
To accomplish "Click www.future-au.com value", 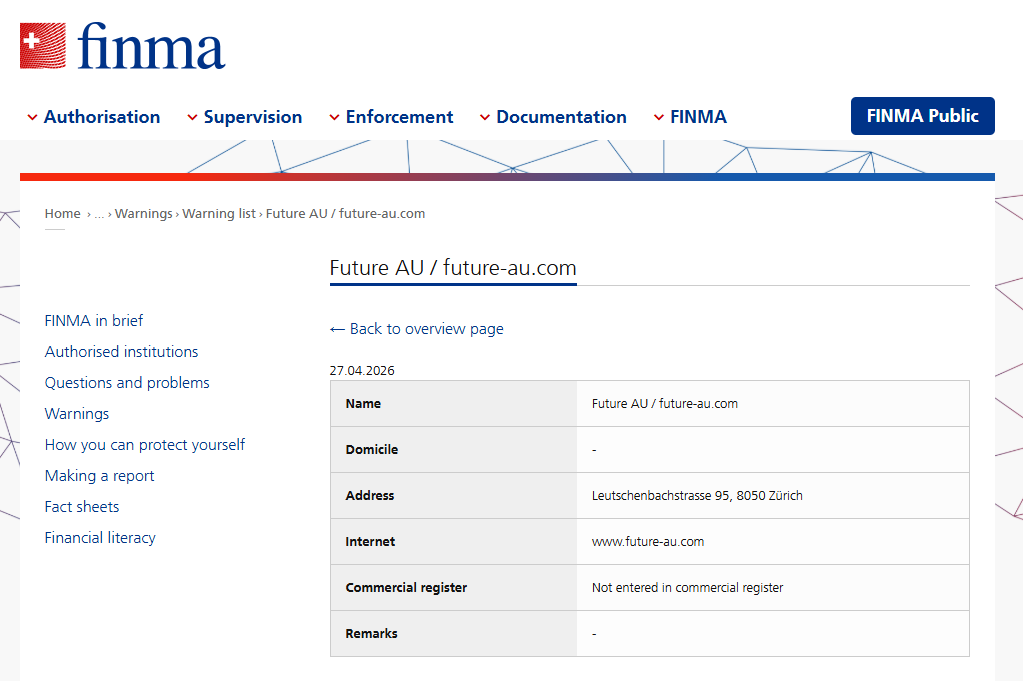I will point(648,541).
